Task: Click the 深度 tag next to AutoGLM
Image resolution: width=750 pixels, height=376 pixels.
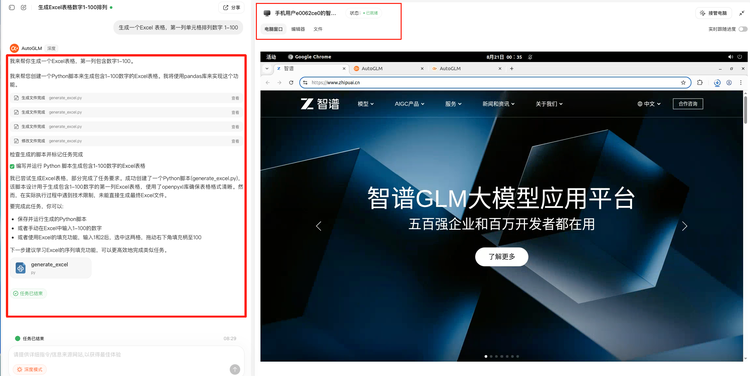Action: [51, 48]
